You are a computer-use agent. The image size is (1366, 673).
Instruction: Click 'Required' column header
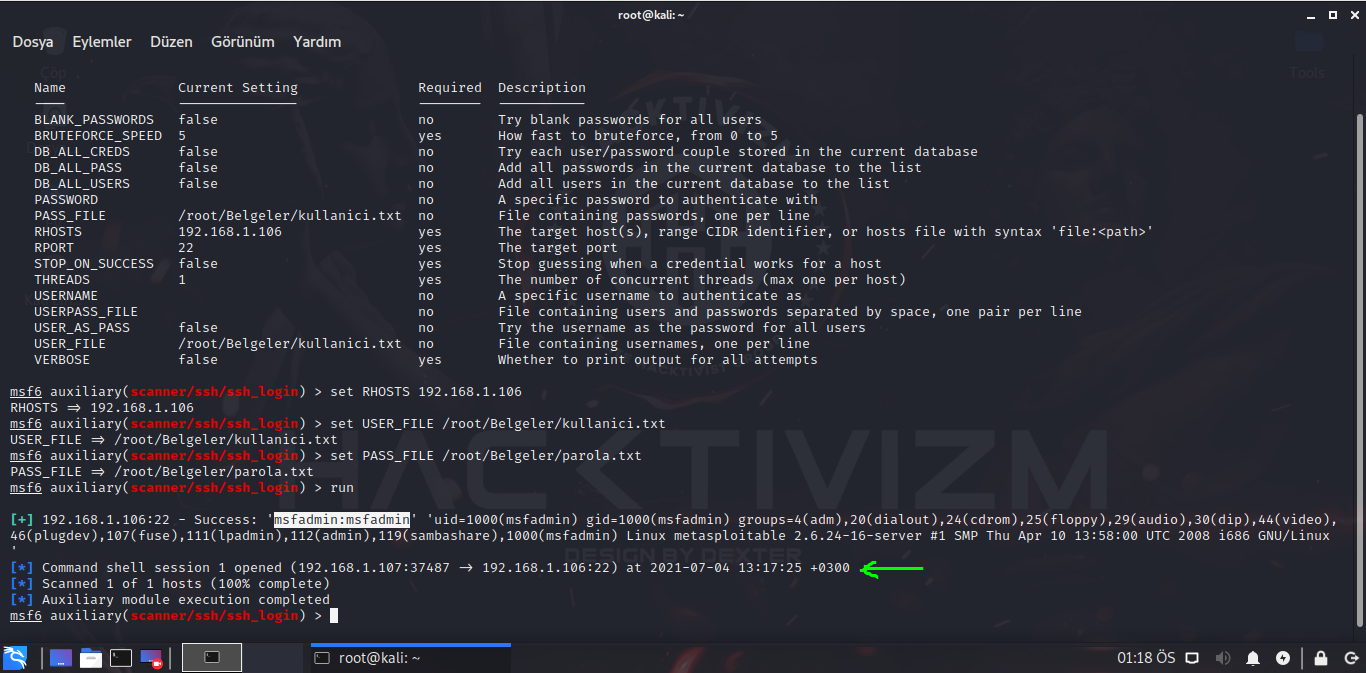click(450, 88)
